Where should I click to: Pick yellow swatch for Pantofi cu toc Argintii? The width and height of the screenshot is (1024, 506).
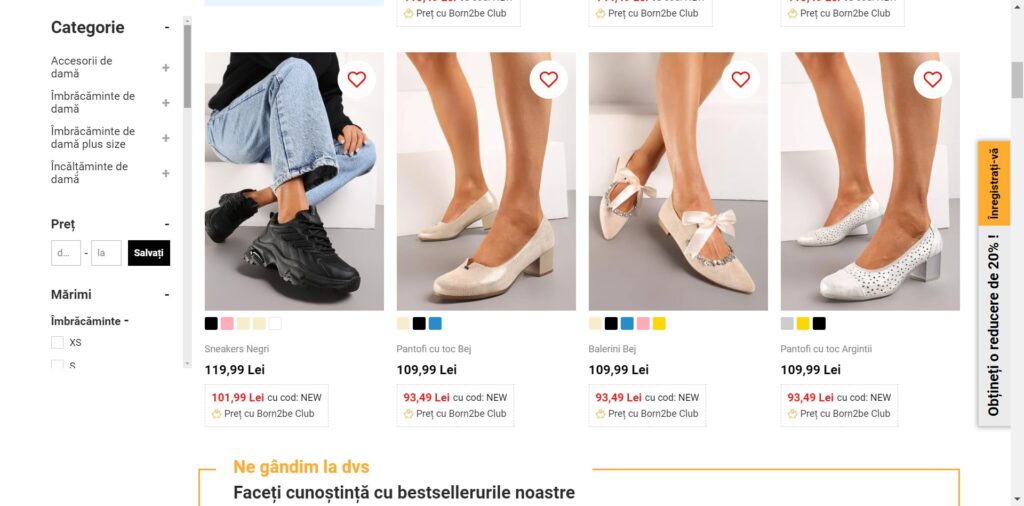pos(803,324)
